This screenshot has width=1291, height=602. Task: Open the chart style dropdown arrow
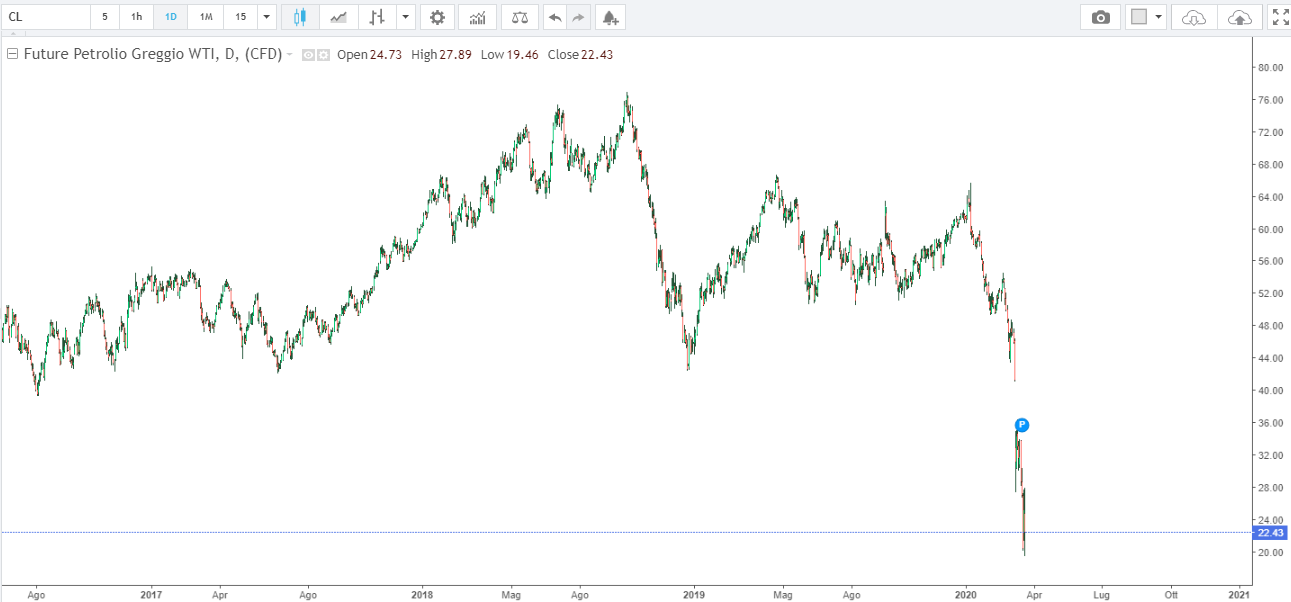404,17
